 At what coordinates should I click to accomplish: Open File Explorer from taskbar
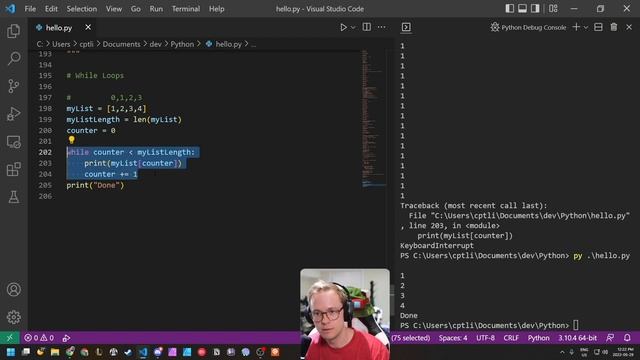[55, 352]
